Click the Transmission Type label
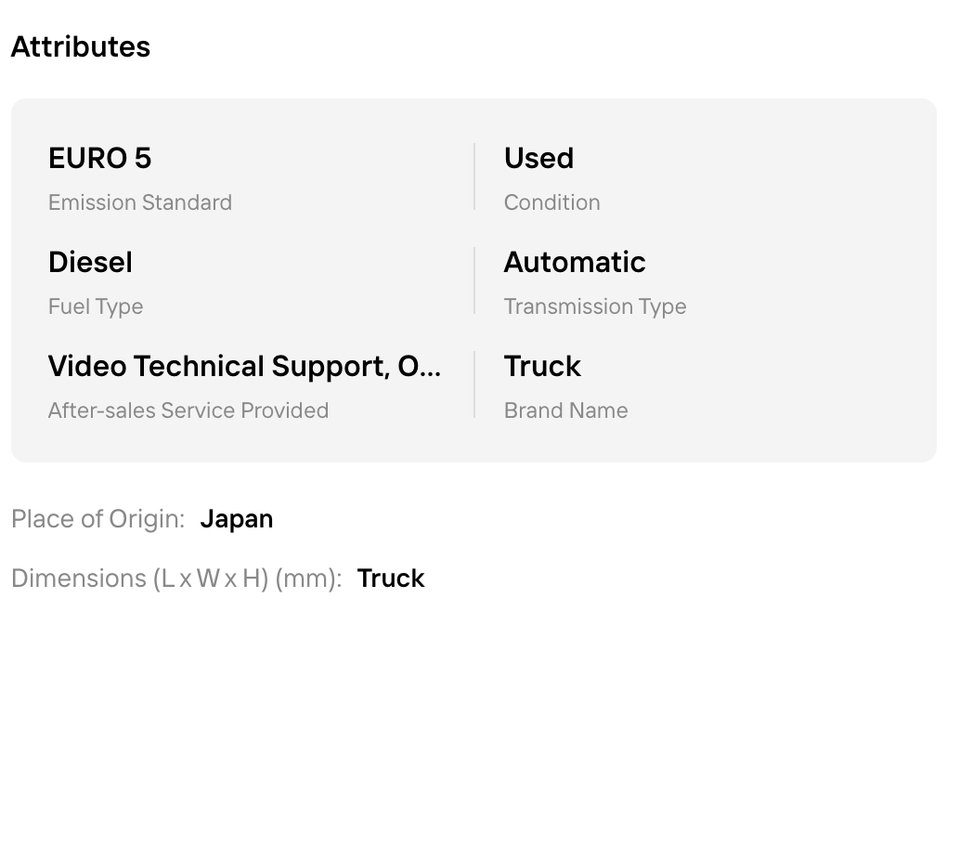Screen dimensions: 960x858 pos(595,307)
